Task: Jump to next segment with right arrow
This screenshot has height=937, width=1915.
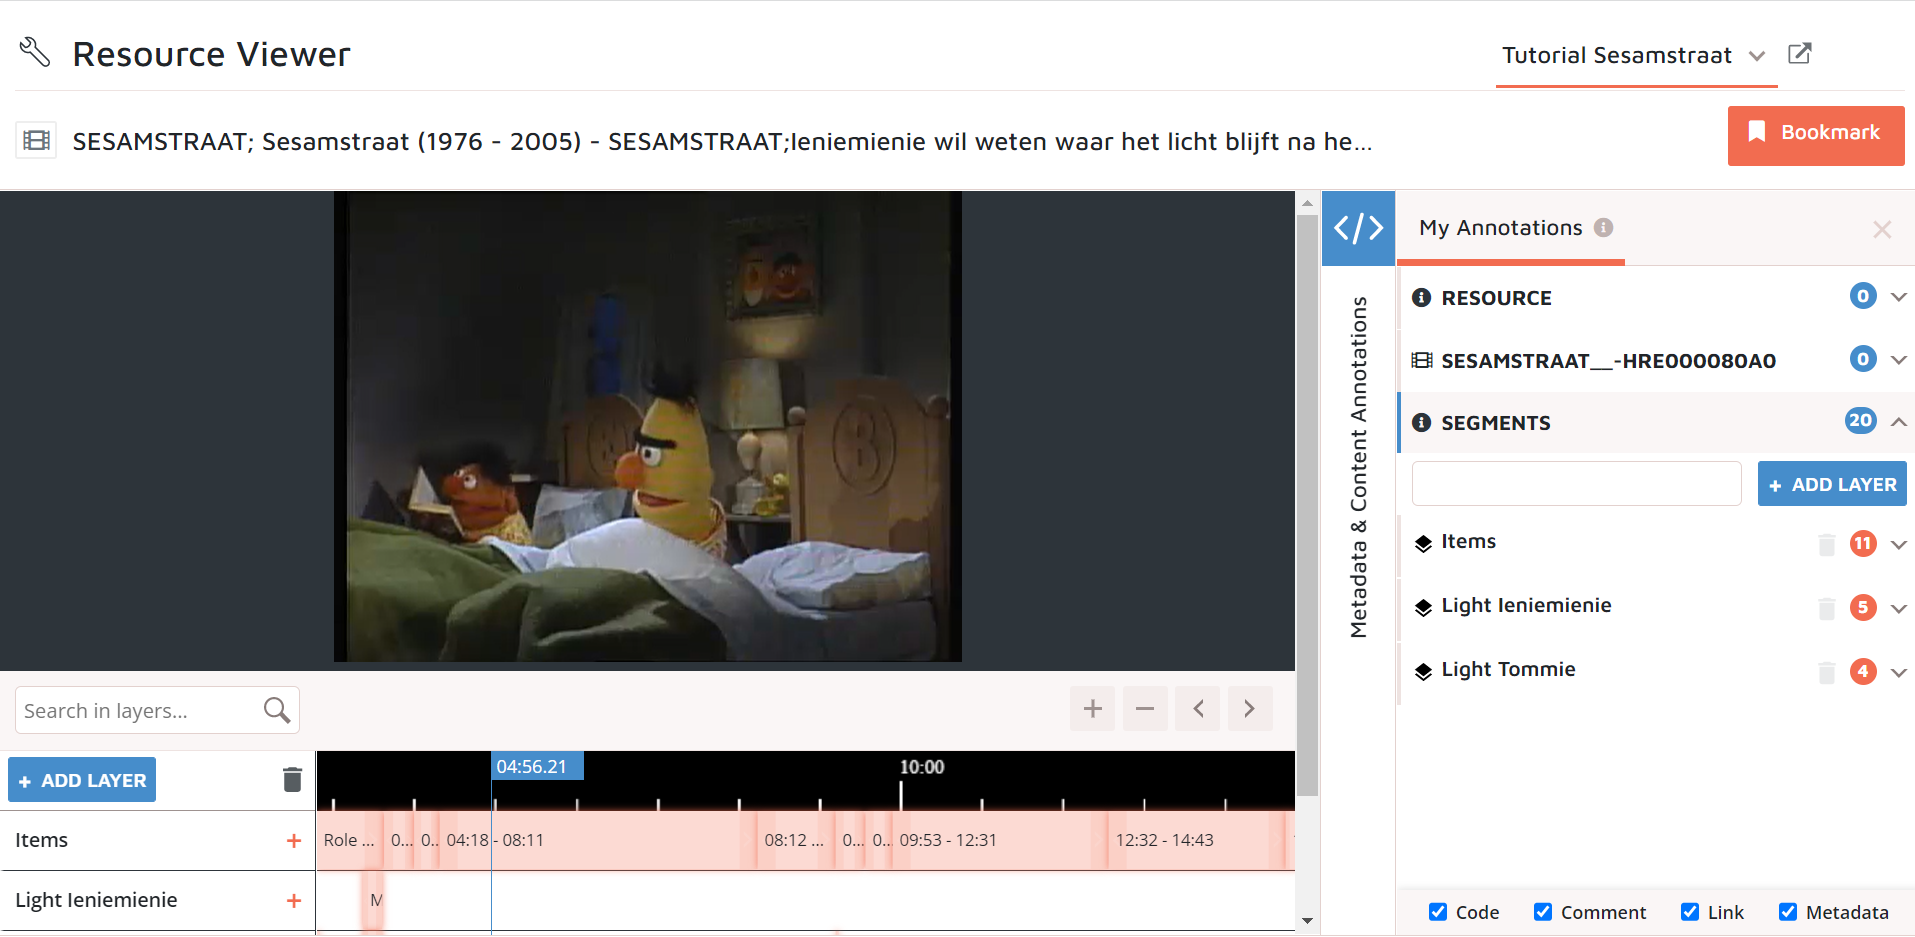Action: point(1249,709)
